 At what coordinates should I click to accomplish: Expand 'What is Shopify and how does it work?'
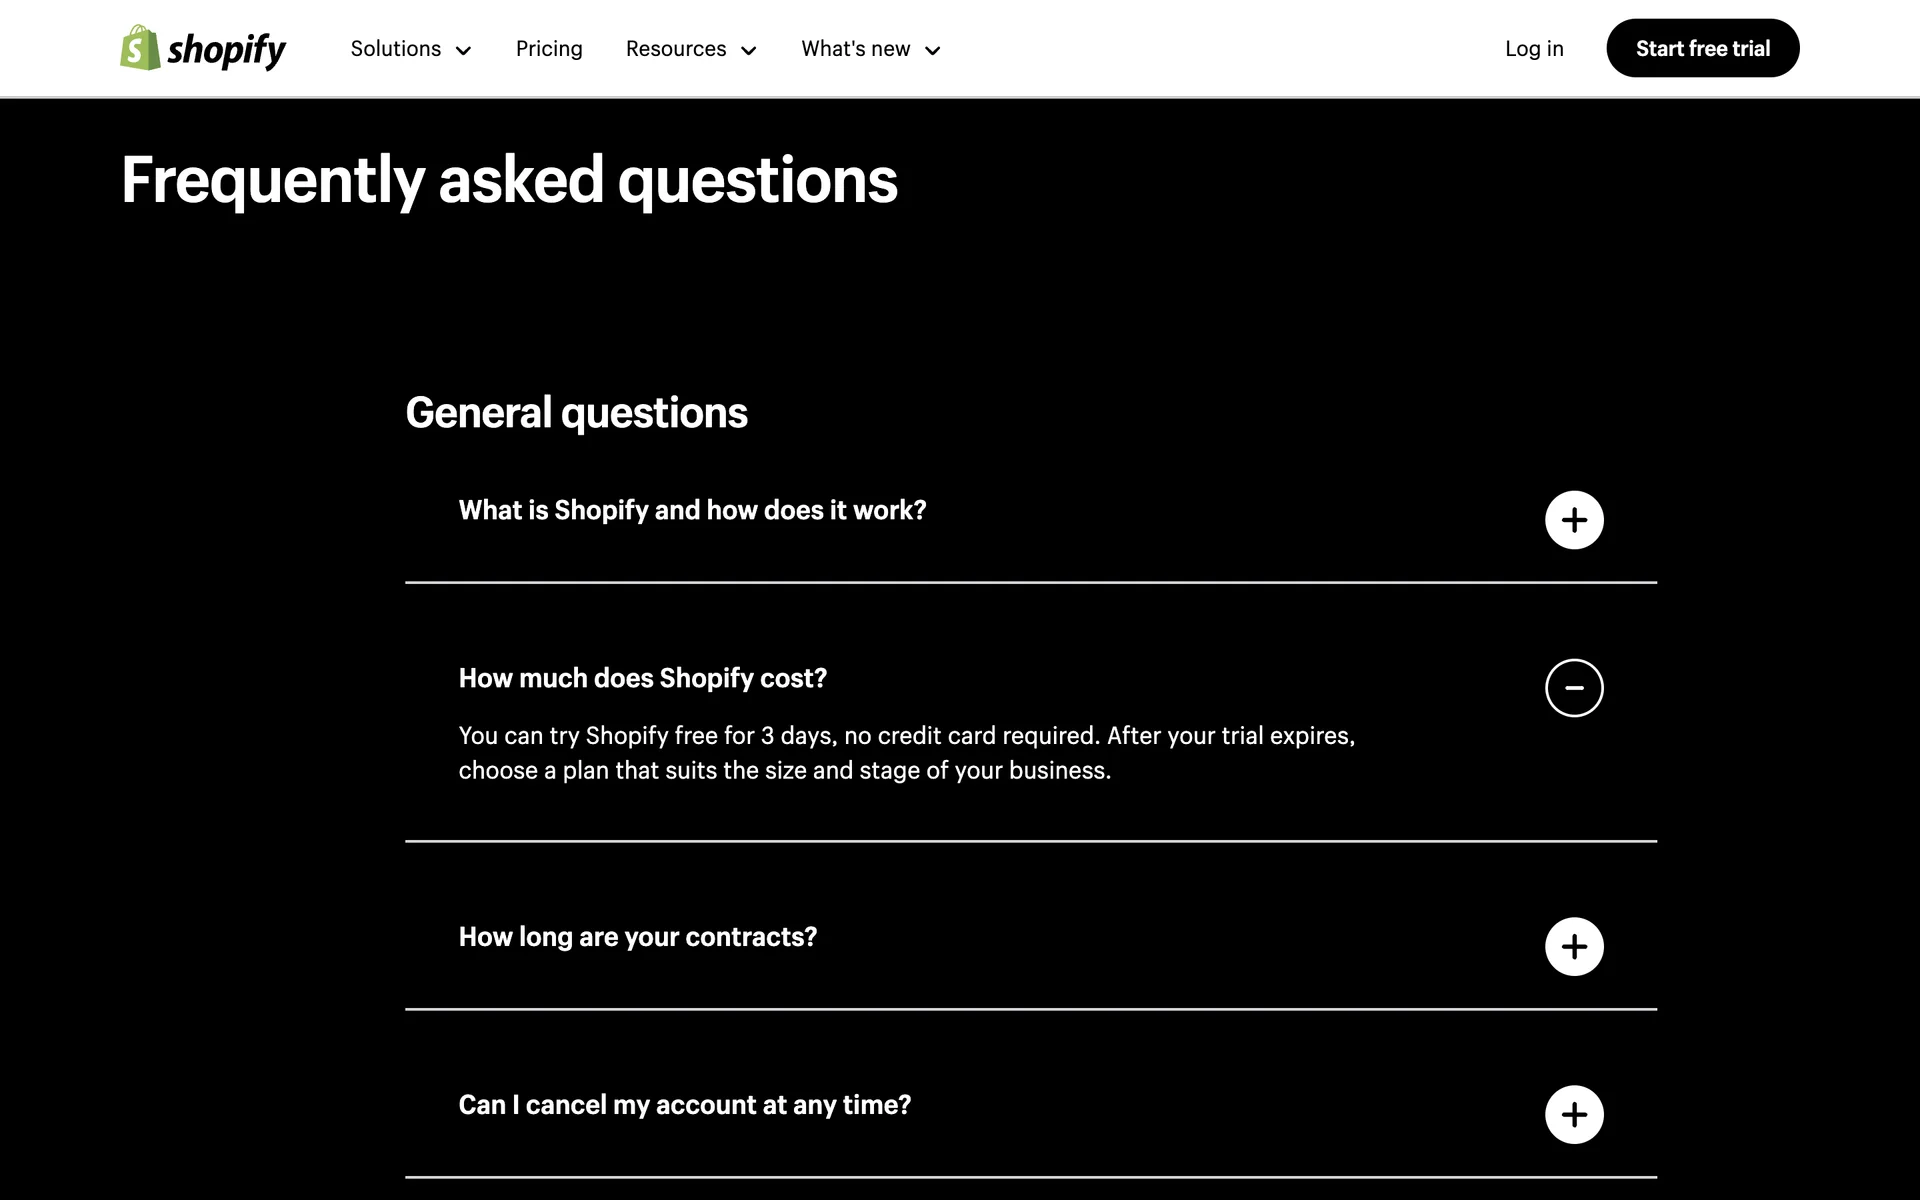[692, 510]
